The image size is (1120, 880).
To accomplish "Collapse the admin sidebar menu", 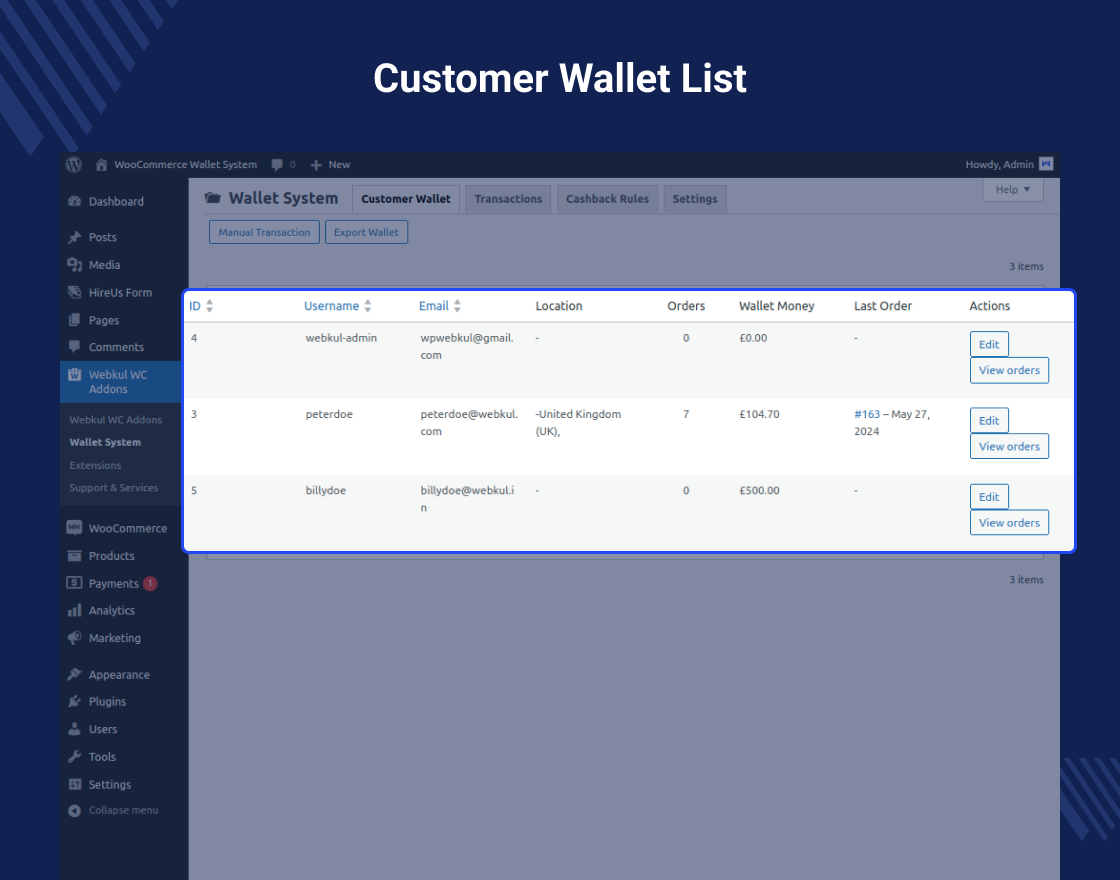I will (72, 810).
